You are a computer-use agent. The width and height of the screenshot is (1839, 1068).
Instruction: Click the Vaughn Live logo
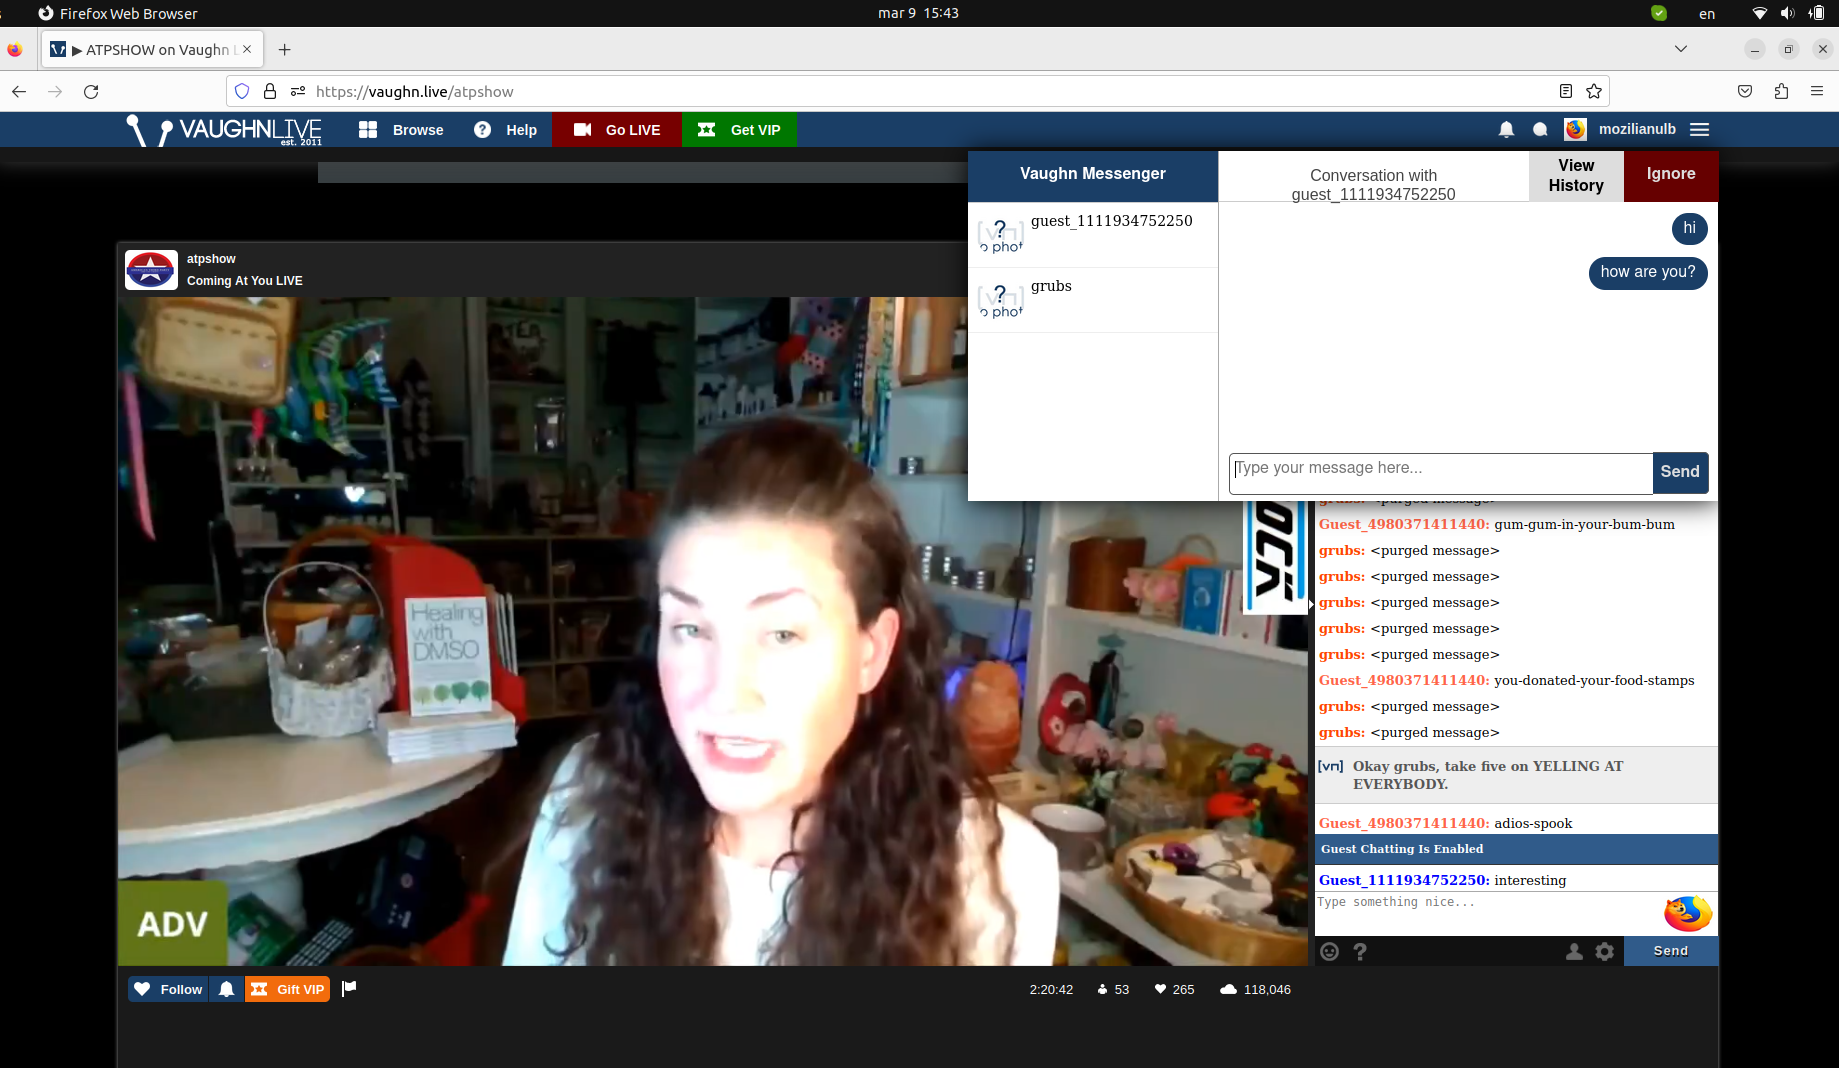[222, 129]
